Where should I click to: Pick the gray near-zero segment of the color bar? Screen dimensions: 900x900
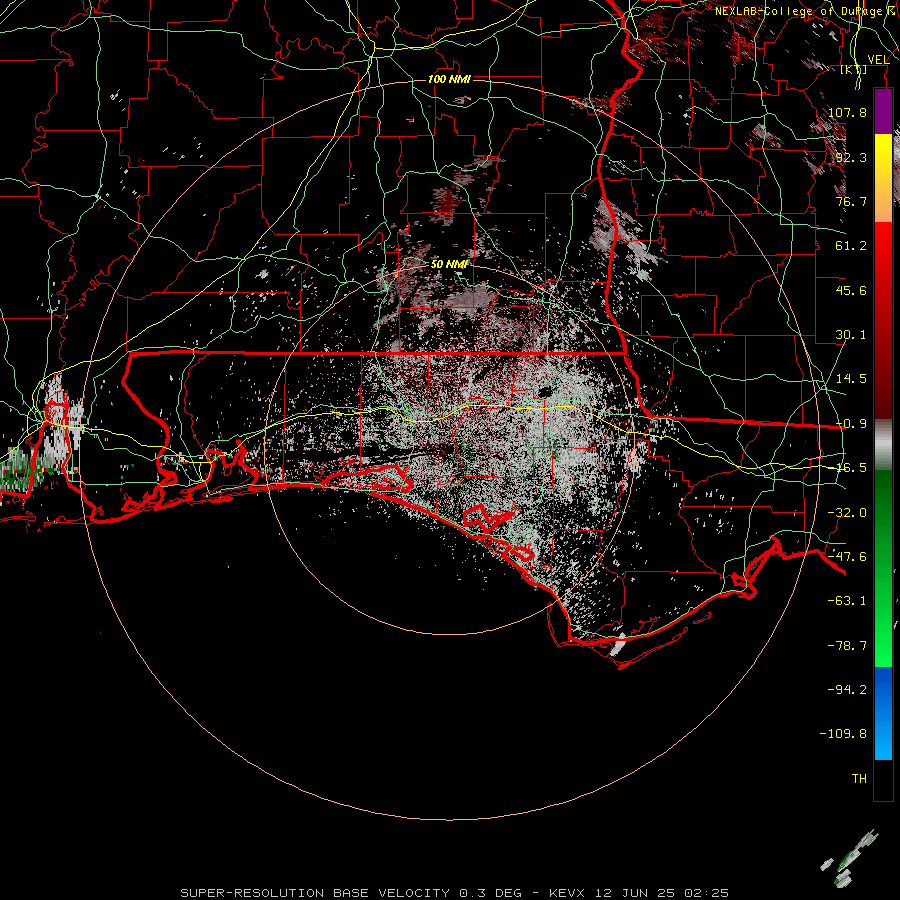883,445
